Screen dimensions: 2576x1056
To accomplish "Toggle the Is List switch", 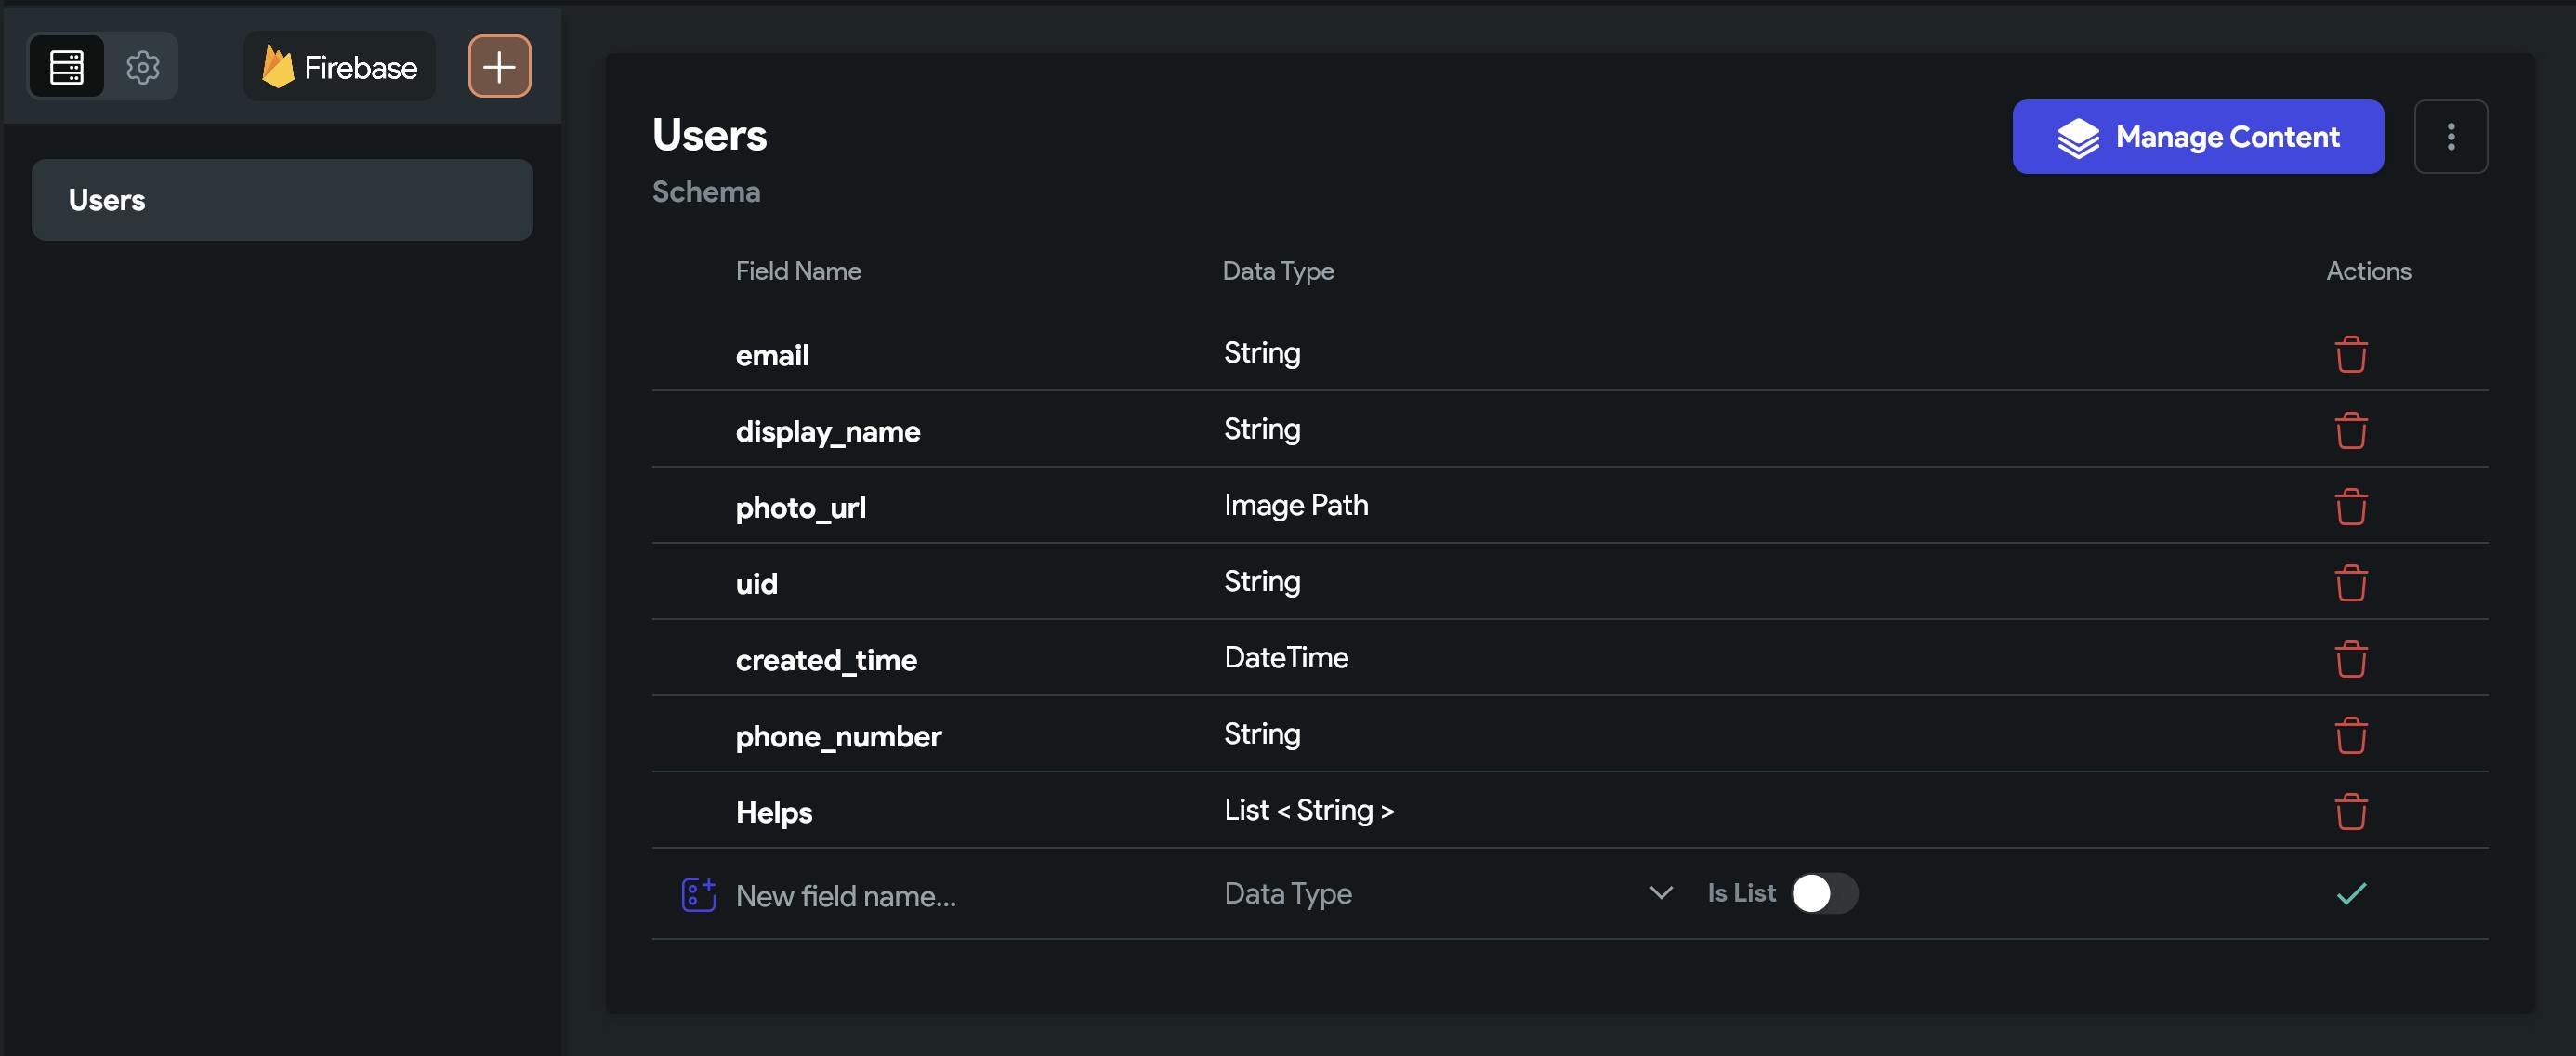I will (x=1823, y=893).
